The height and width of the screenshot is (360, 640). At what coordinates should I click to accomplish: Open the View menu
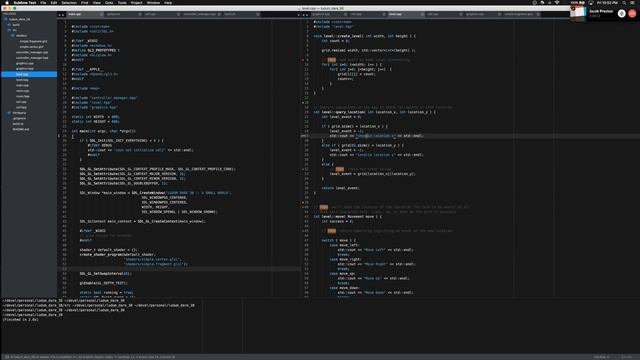tap(97, 2)
